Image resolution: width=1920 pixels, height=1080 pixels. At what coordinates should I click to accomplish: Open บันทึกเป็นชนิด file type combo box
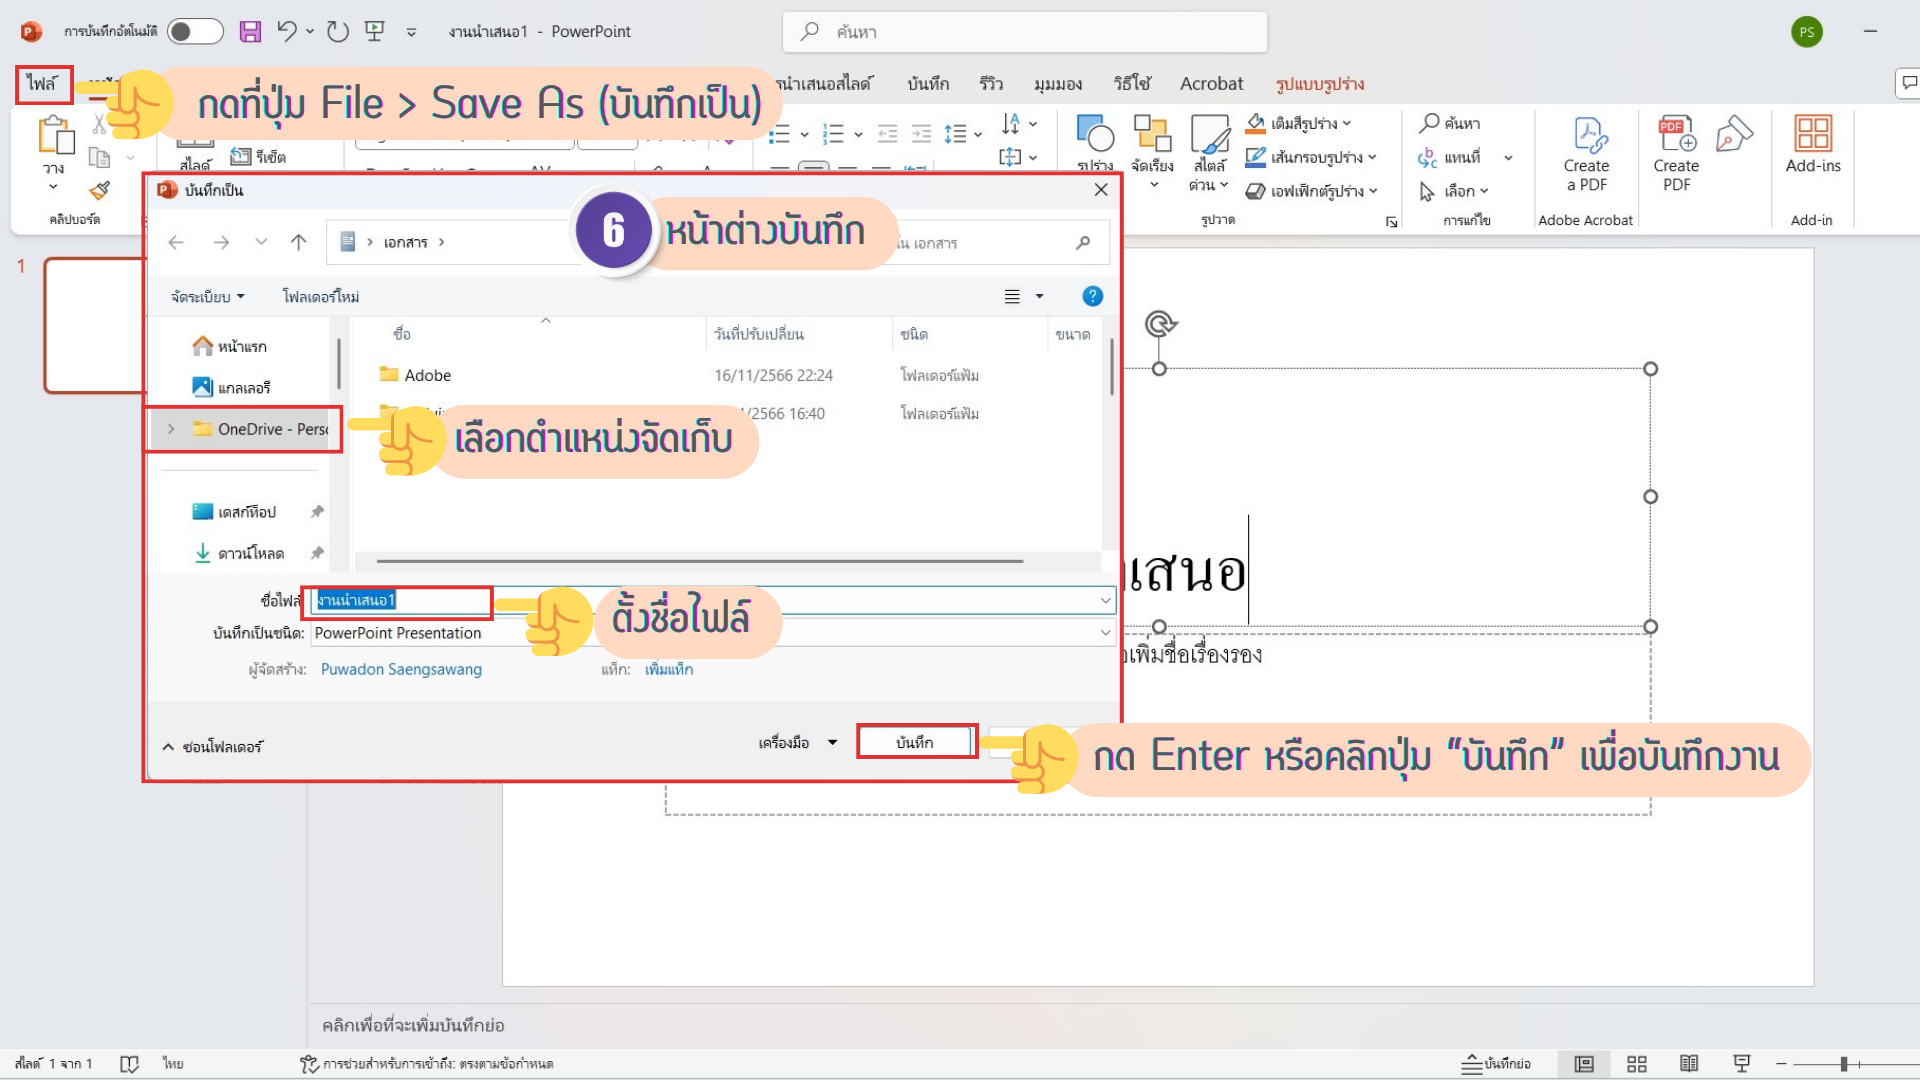[x=712, y=633]
